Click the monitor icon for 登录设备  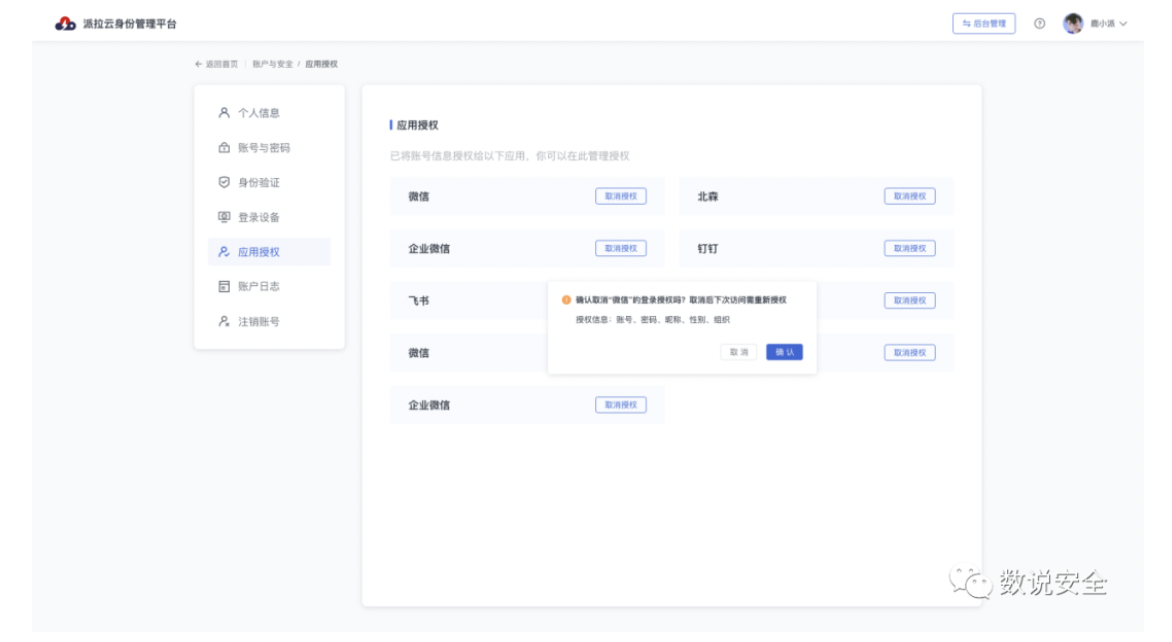coord(223,217)
